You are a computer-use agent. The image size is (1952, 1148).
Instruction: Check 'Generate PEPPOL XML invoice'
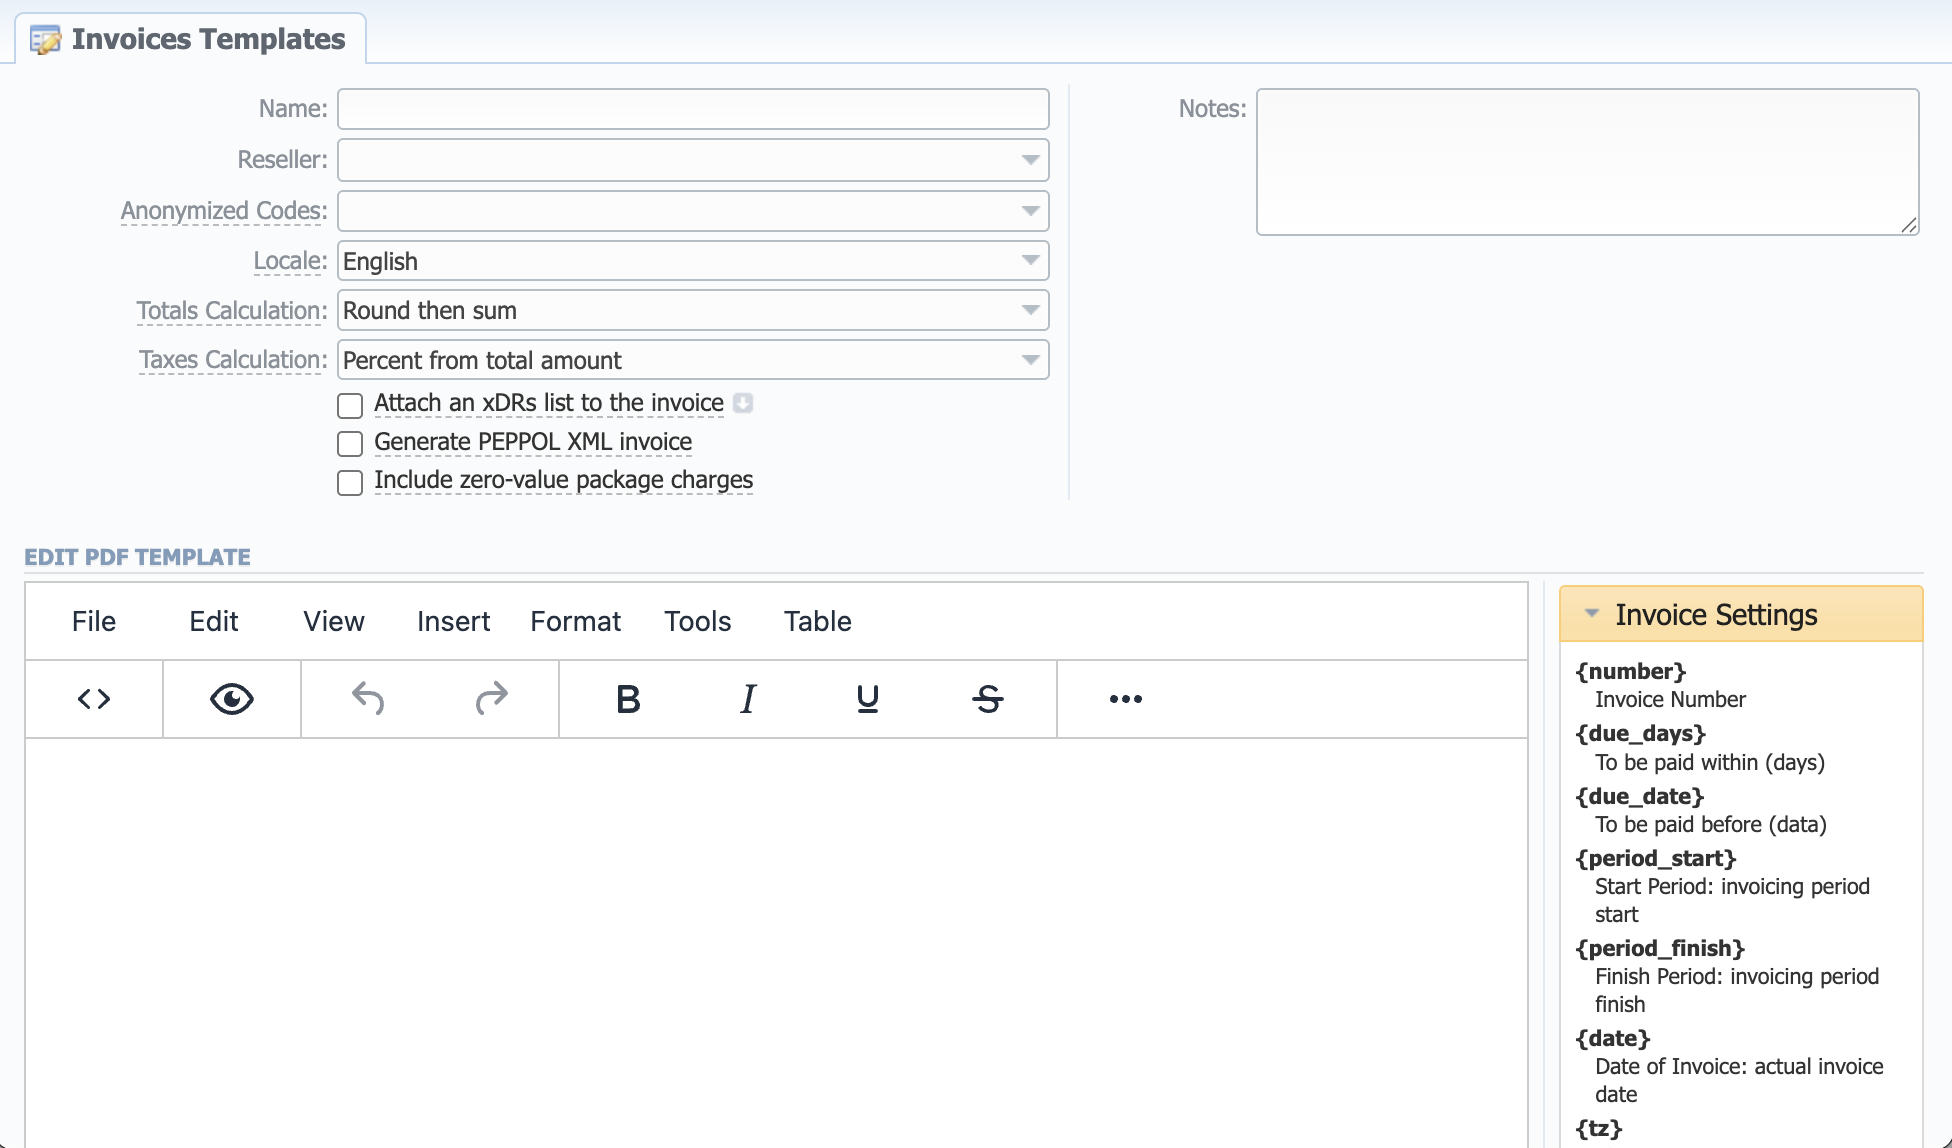pos(349,443)
